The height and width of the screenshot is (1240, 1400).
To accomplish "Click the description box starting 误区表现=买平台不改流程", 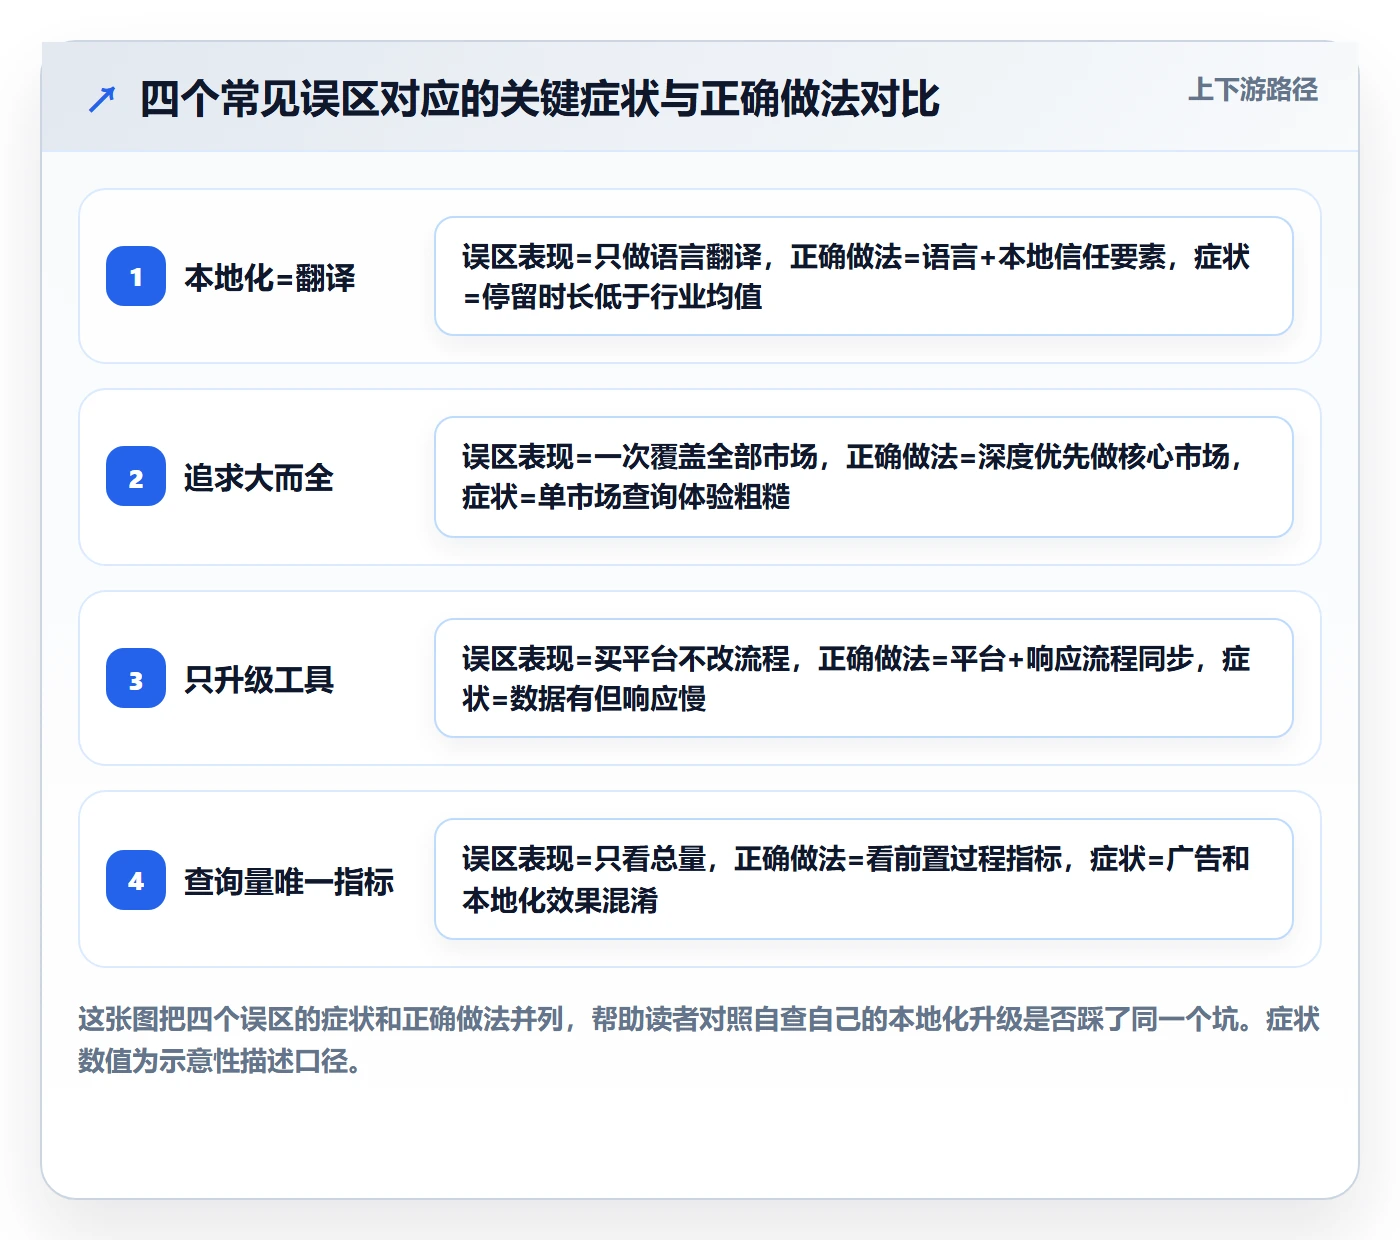I will pyautogui.click(x=864, y=678).
